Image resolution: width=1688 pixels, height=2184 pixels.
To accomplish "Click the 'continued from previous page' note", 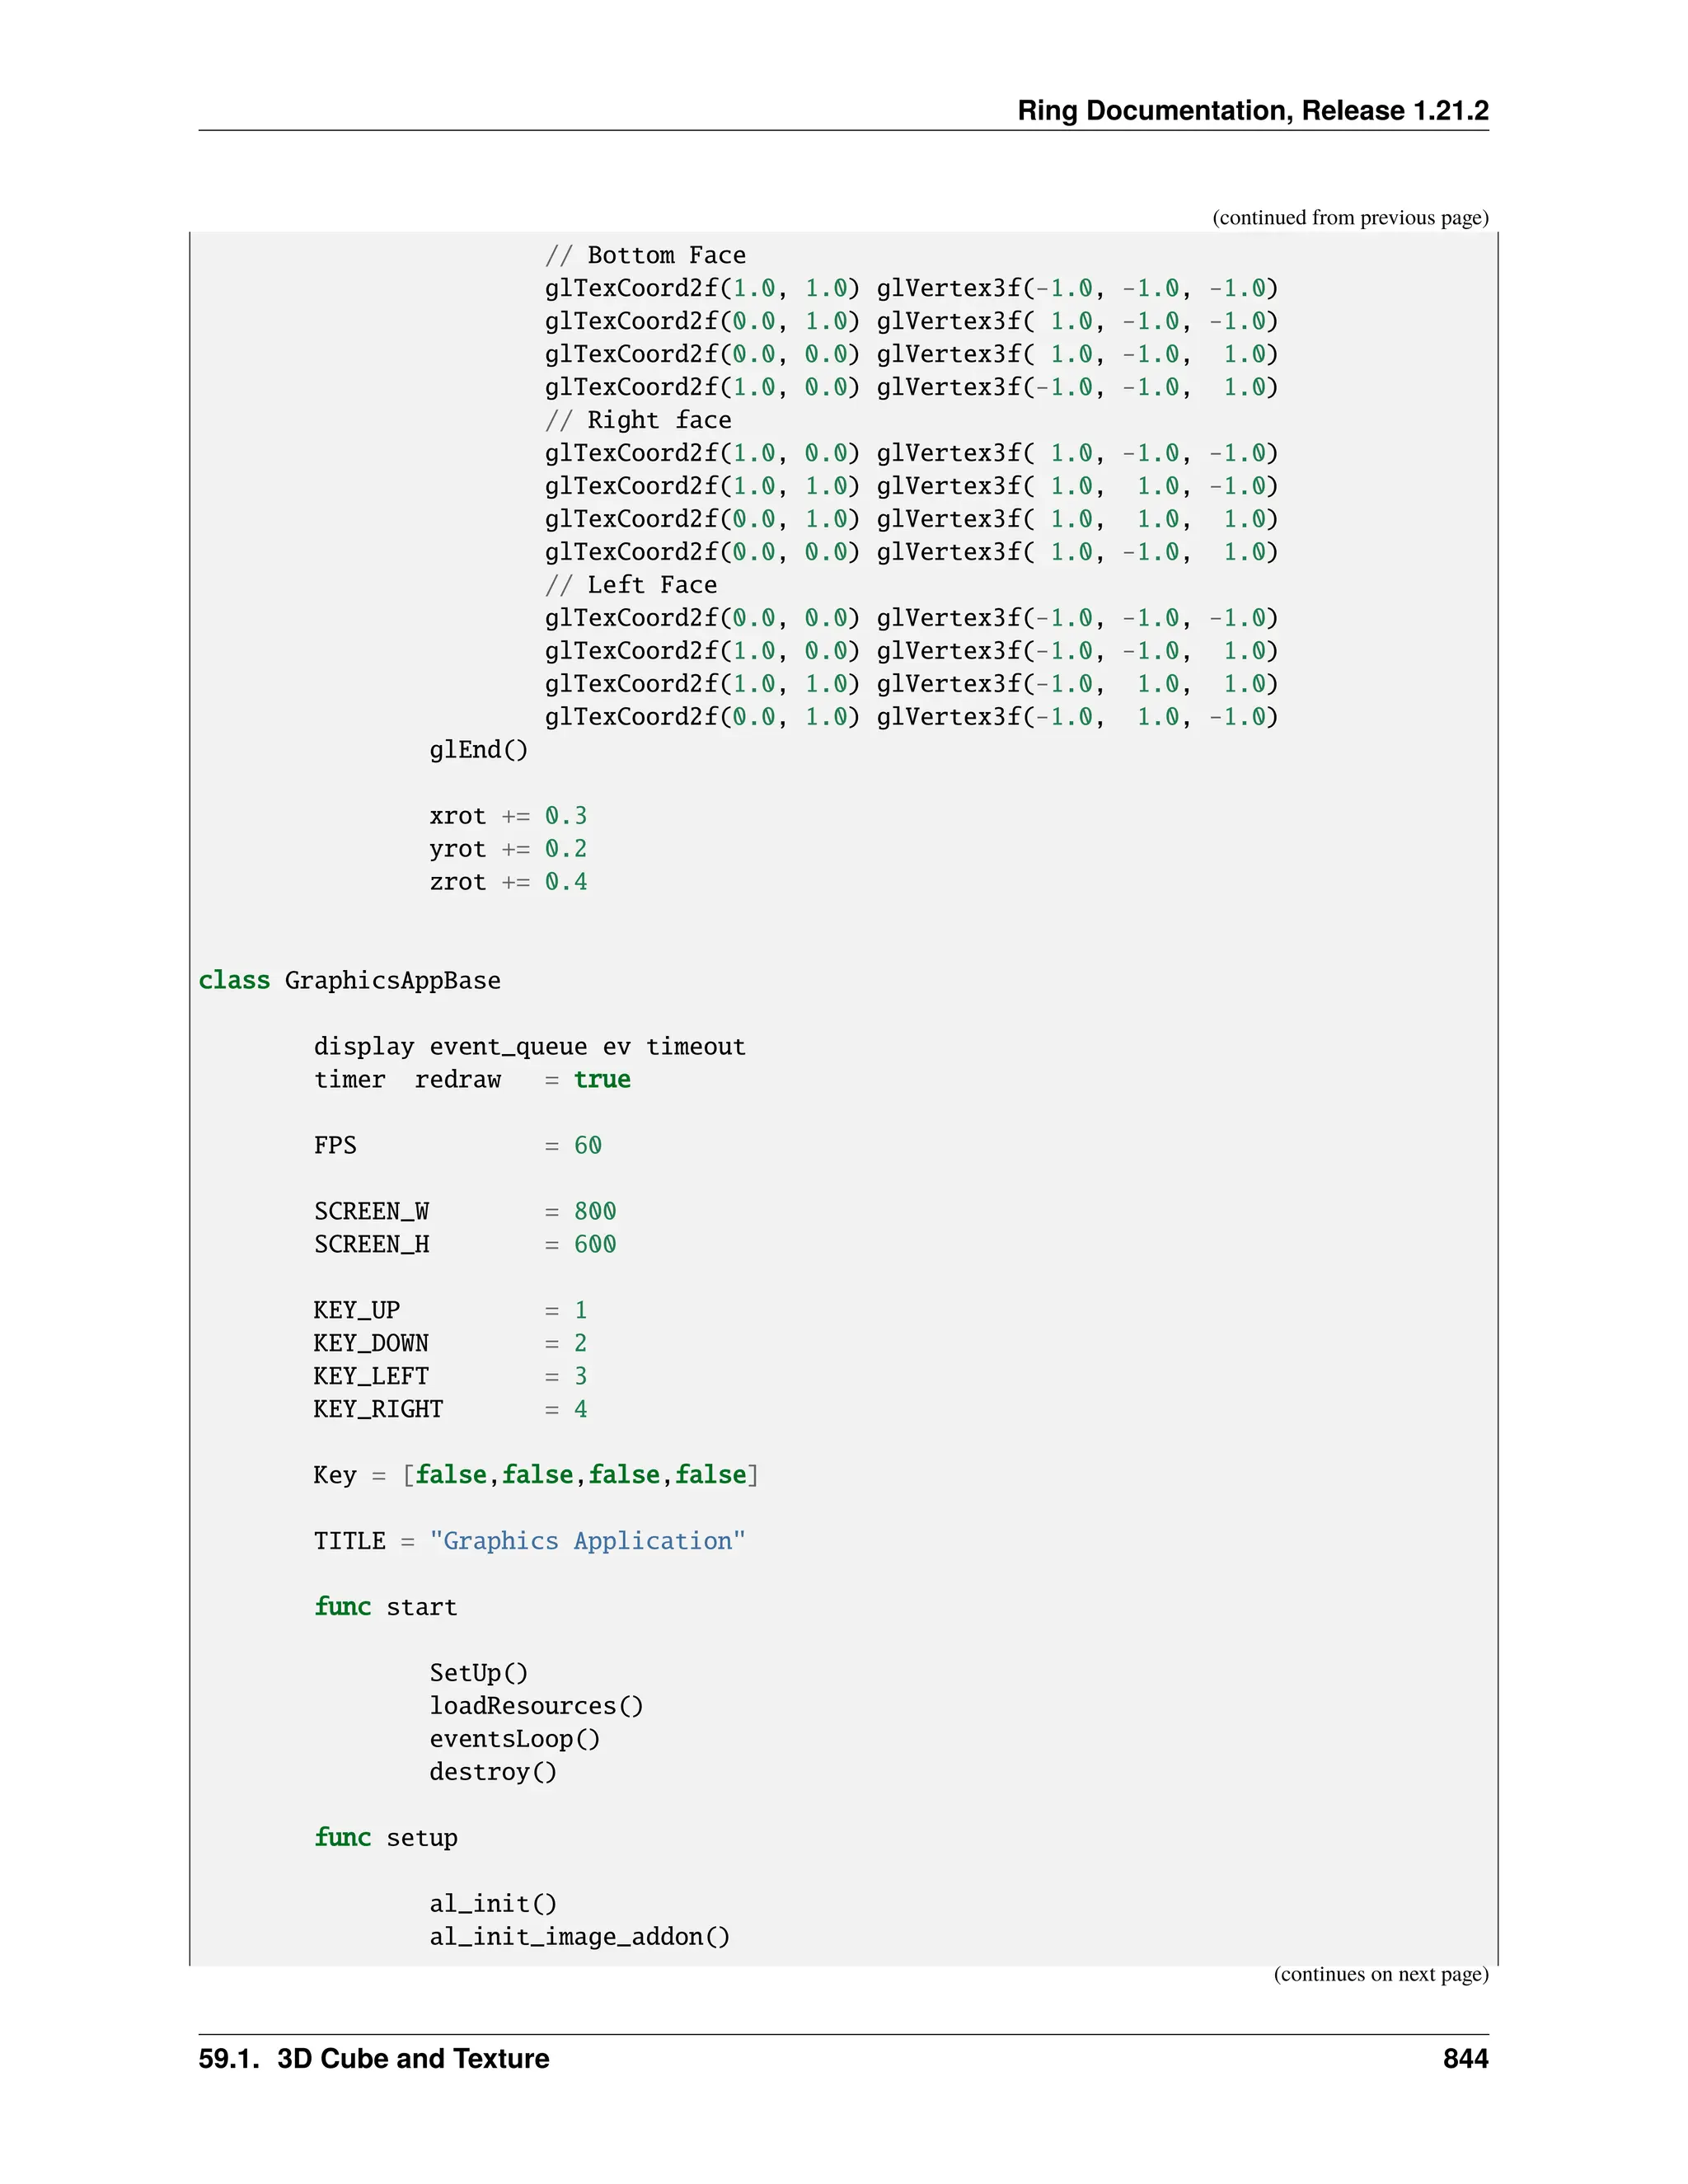I will click(1349, 218).
